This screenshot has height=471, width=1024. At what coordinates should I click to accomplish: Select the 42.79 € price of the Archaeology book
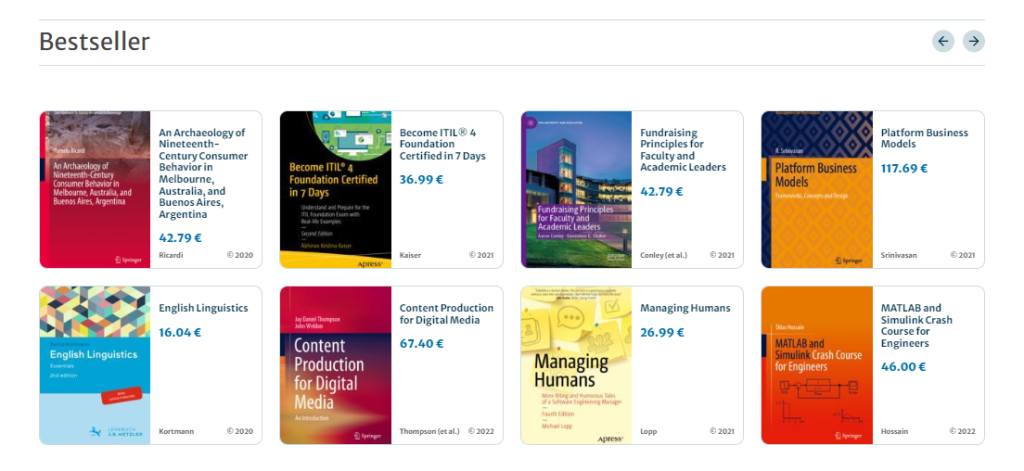click(x=180, y=238)
